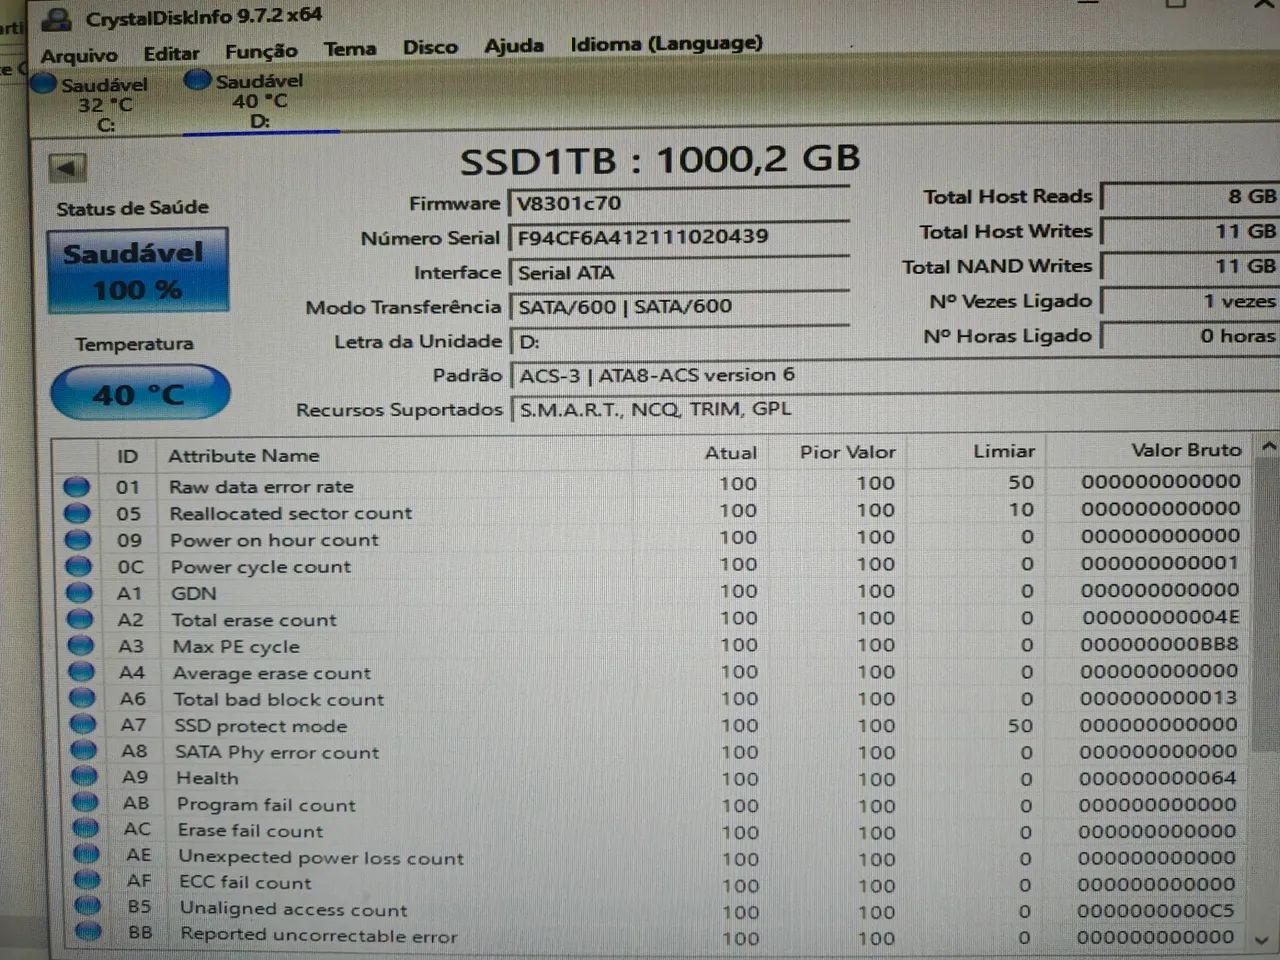Click the Total NAND Writes value 11 GB
Viewport: 1280px width, 960px height.
(x=1190, y=266)
